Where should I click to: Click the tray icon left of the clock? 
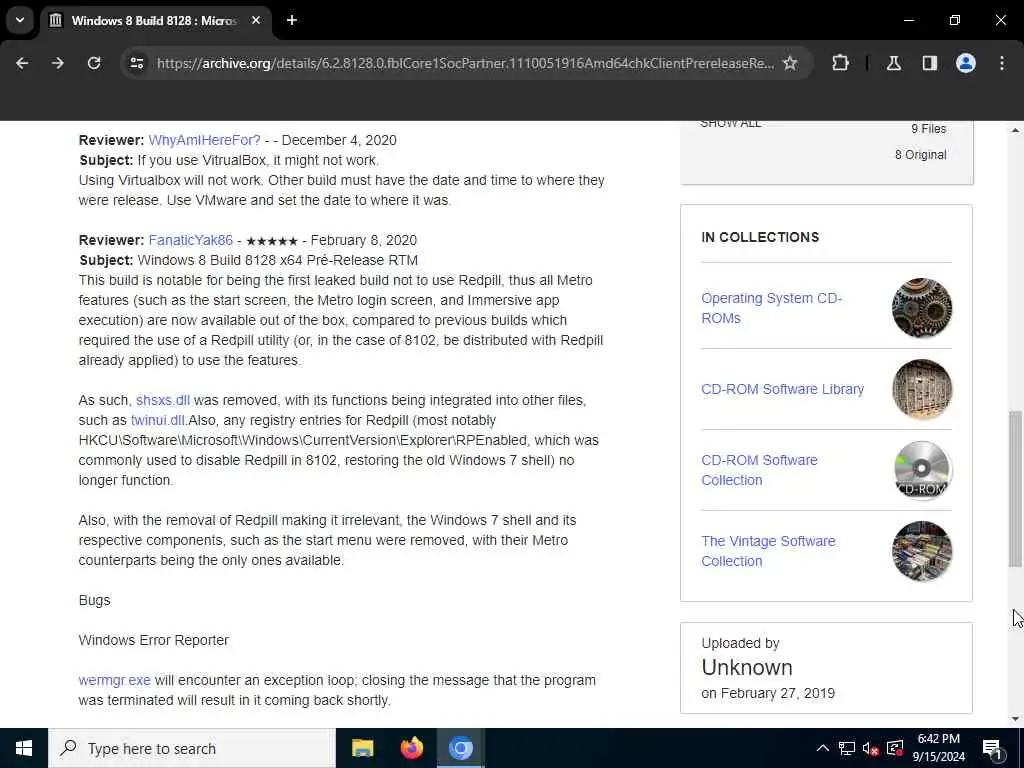(x=895, y=748)
